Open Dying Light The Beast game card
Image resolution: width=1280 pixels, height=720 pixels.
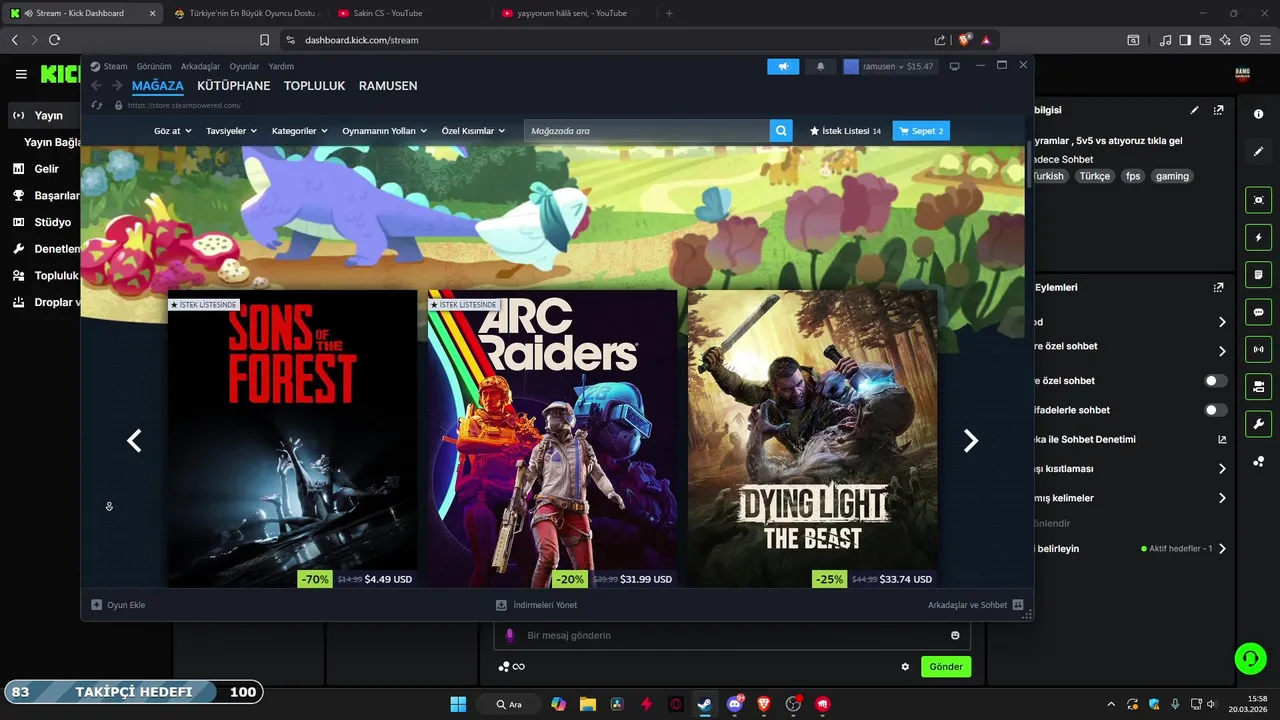pyautogui.click(x=812, y=439)
